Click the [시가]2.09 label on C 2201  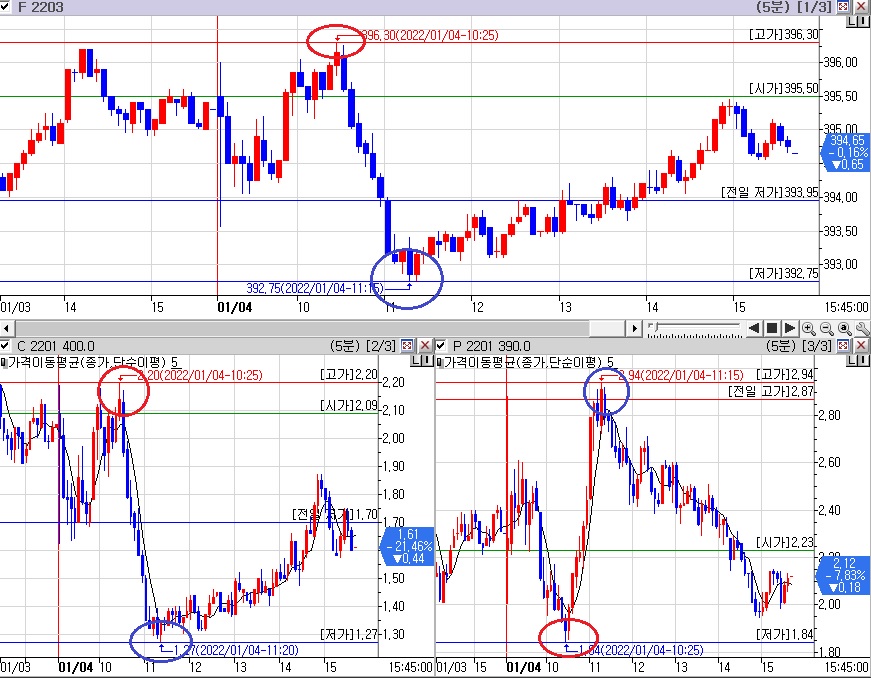click(349, 406)
